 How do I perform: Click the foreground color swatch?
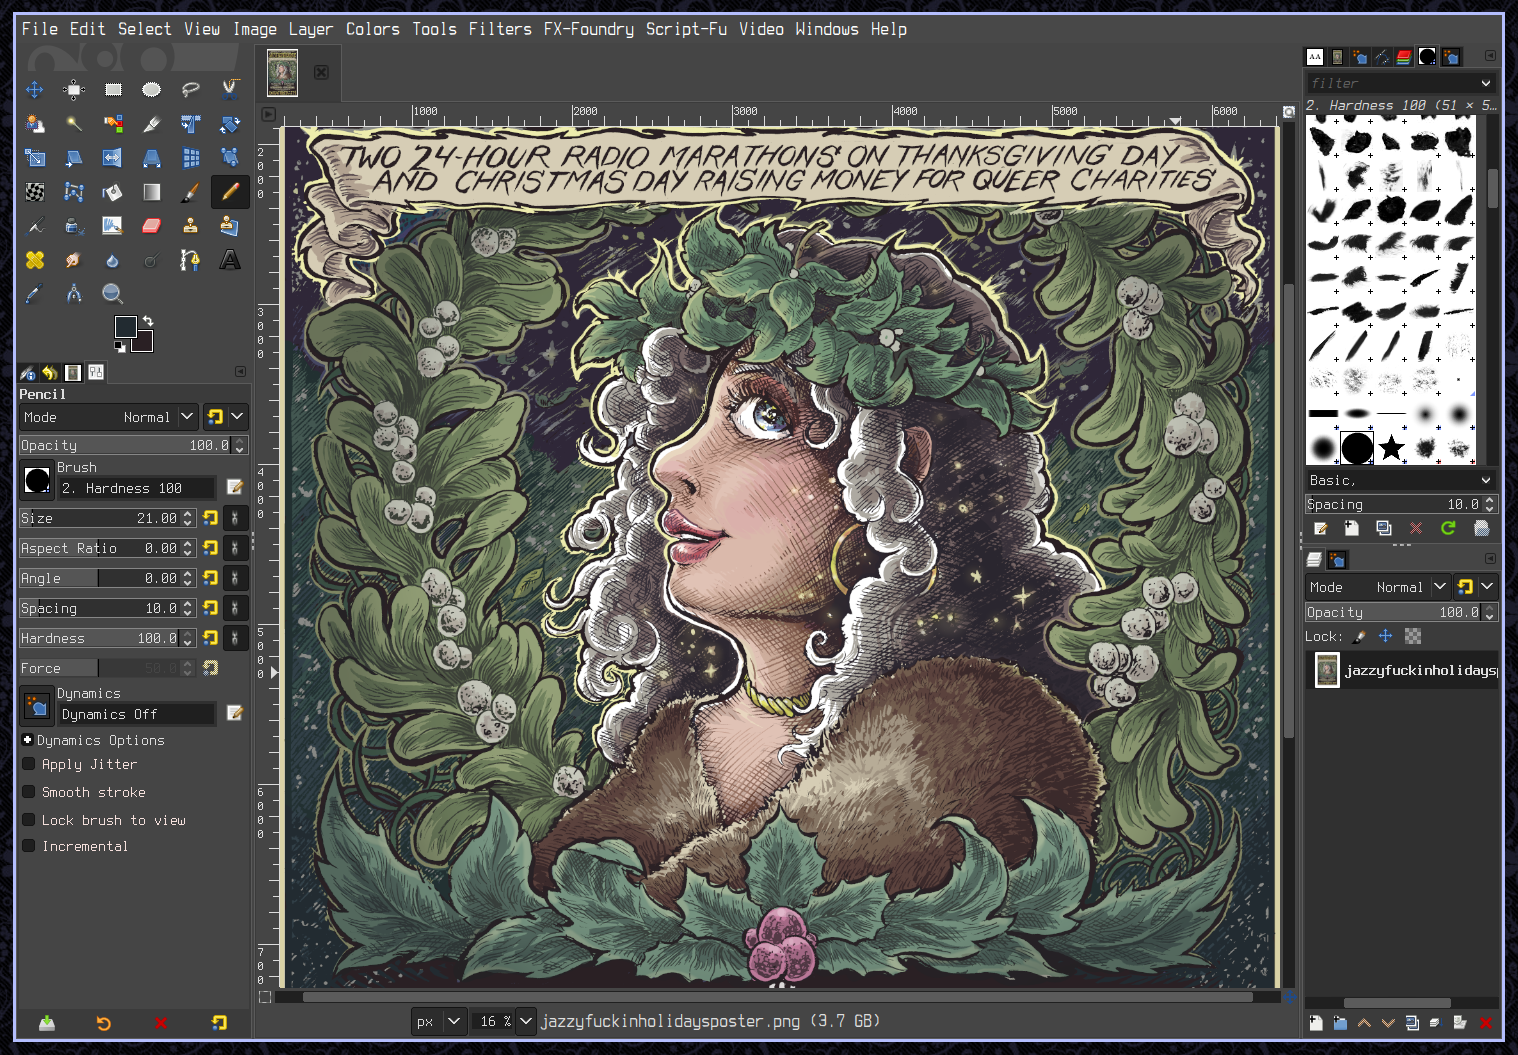point(125,327)
